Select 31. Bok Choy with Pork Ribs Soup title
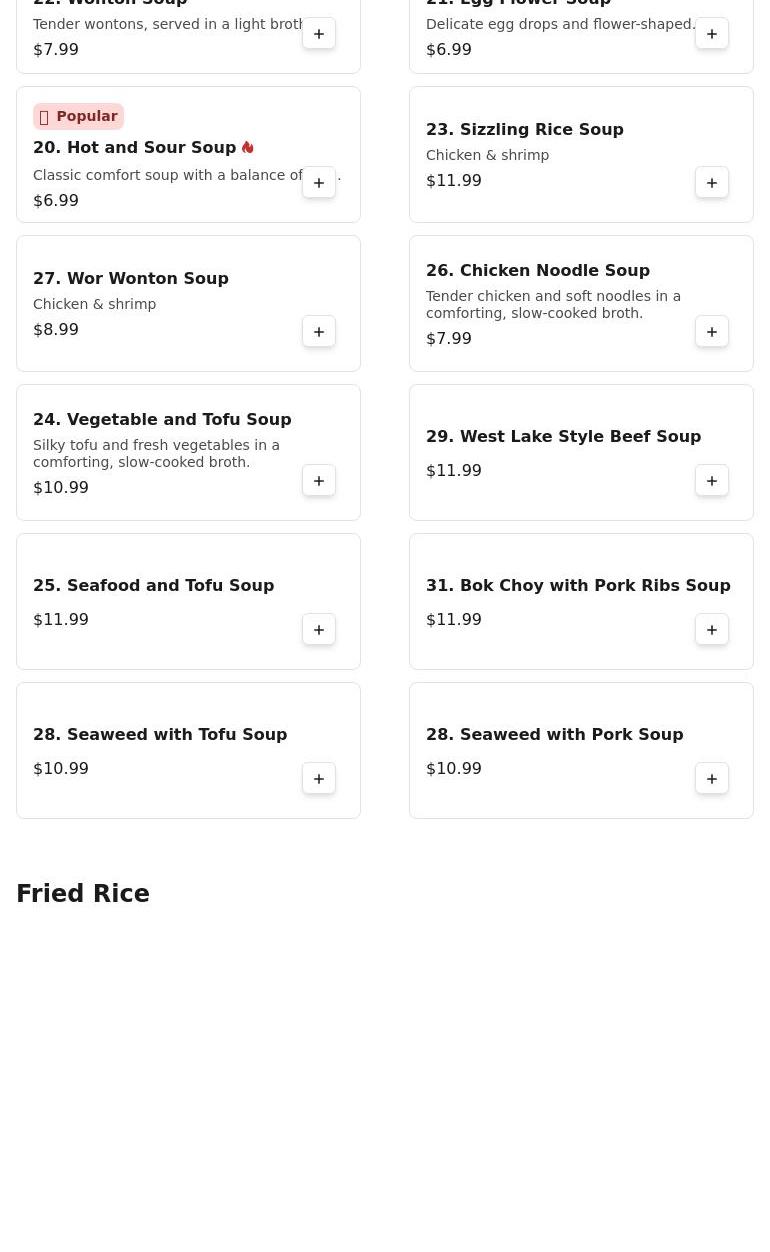This screenshot has height=1252, width=770. pyautogui.click(x=578, y=585)
